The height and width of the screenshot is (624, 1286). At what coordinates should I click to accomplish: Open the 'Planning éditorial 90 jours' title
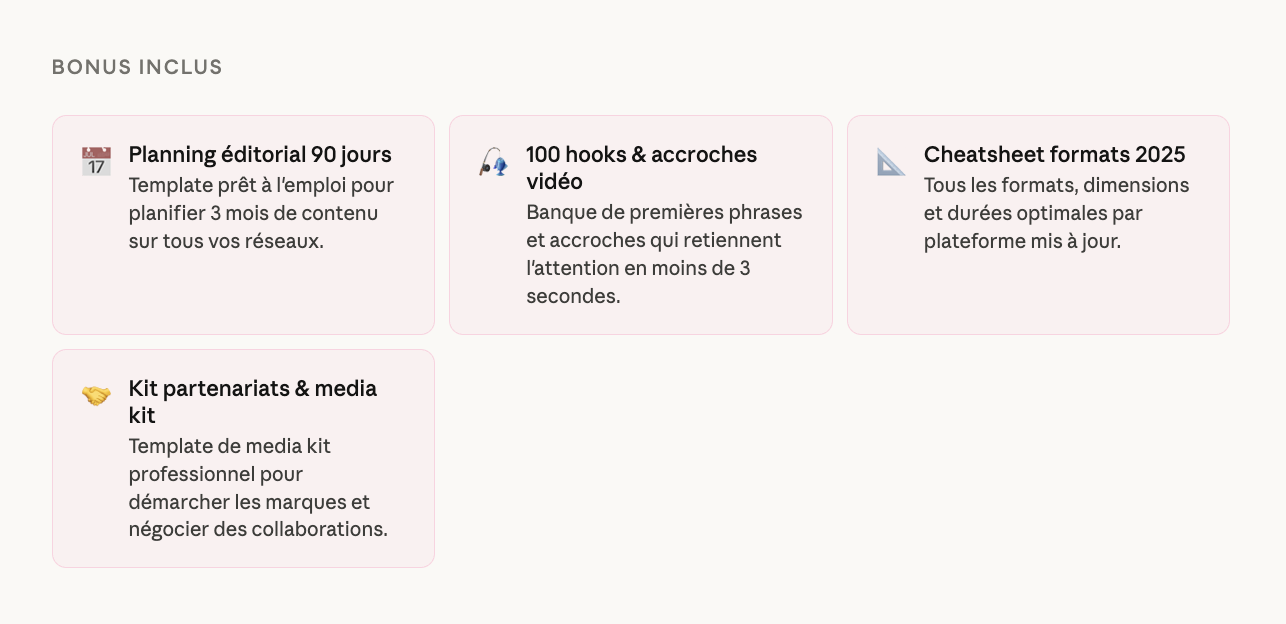[x=260, y=155]
